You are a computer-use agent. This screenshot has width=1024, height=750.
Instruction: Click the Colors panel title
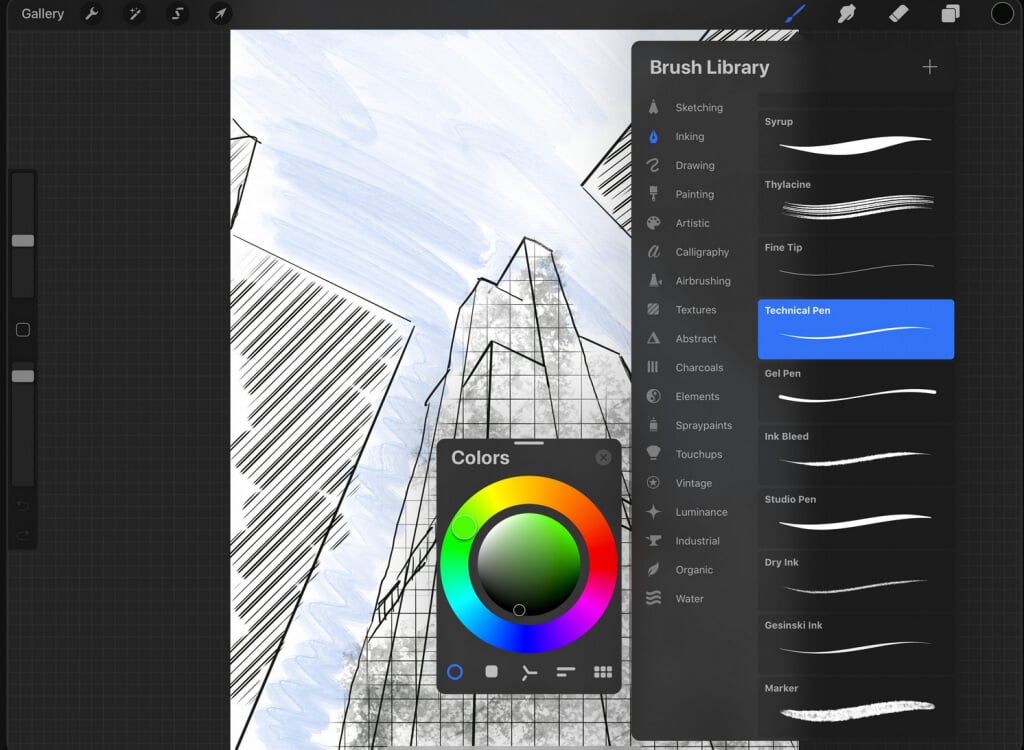point(480,457)
